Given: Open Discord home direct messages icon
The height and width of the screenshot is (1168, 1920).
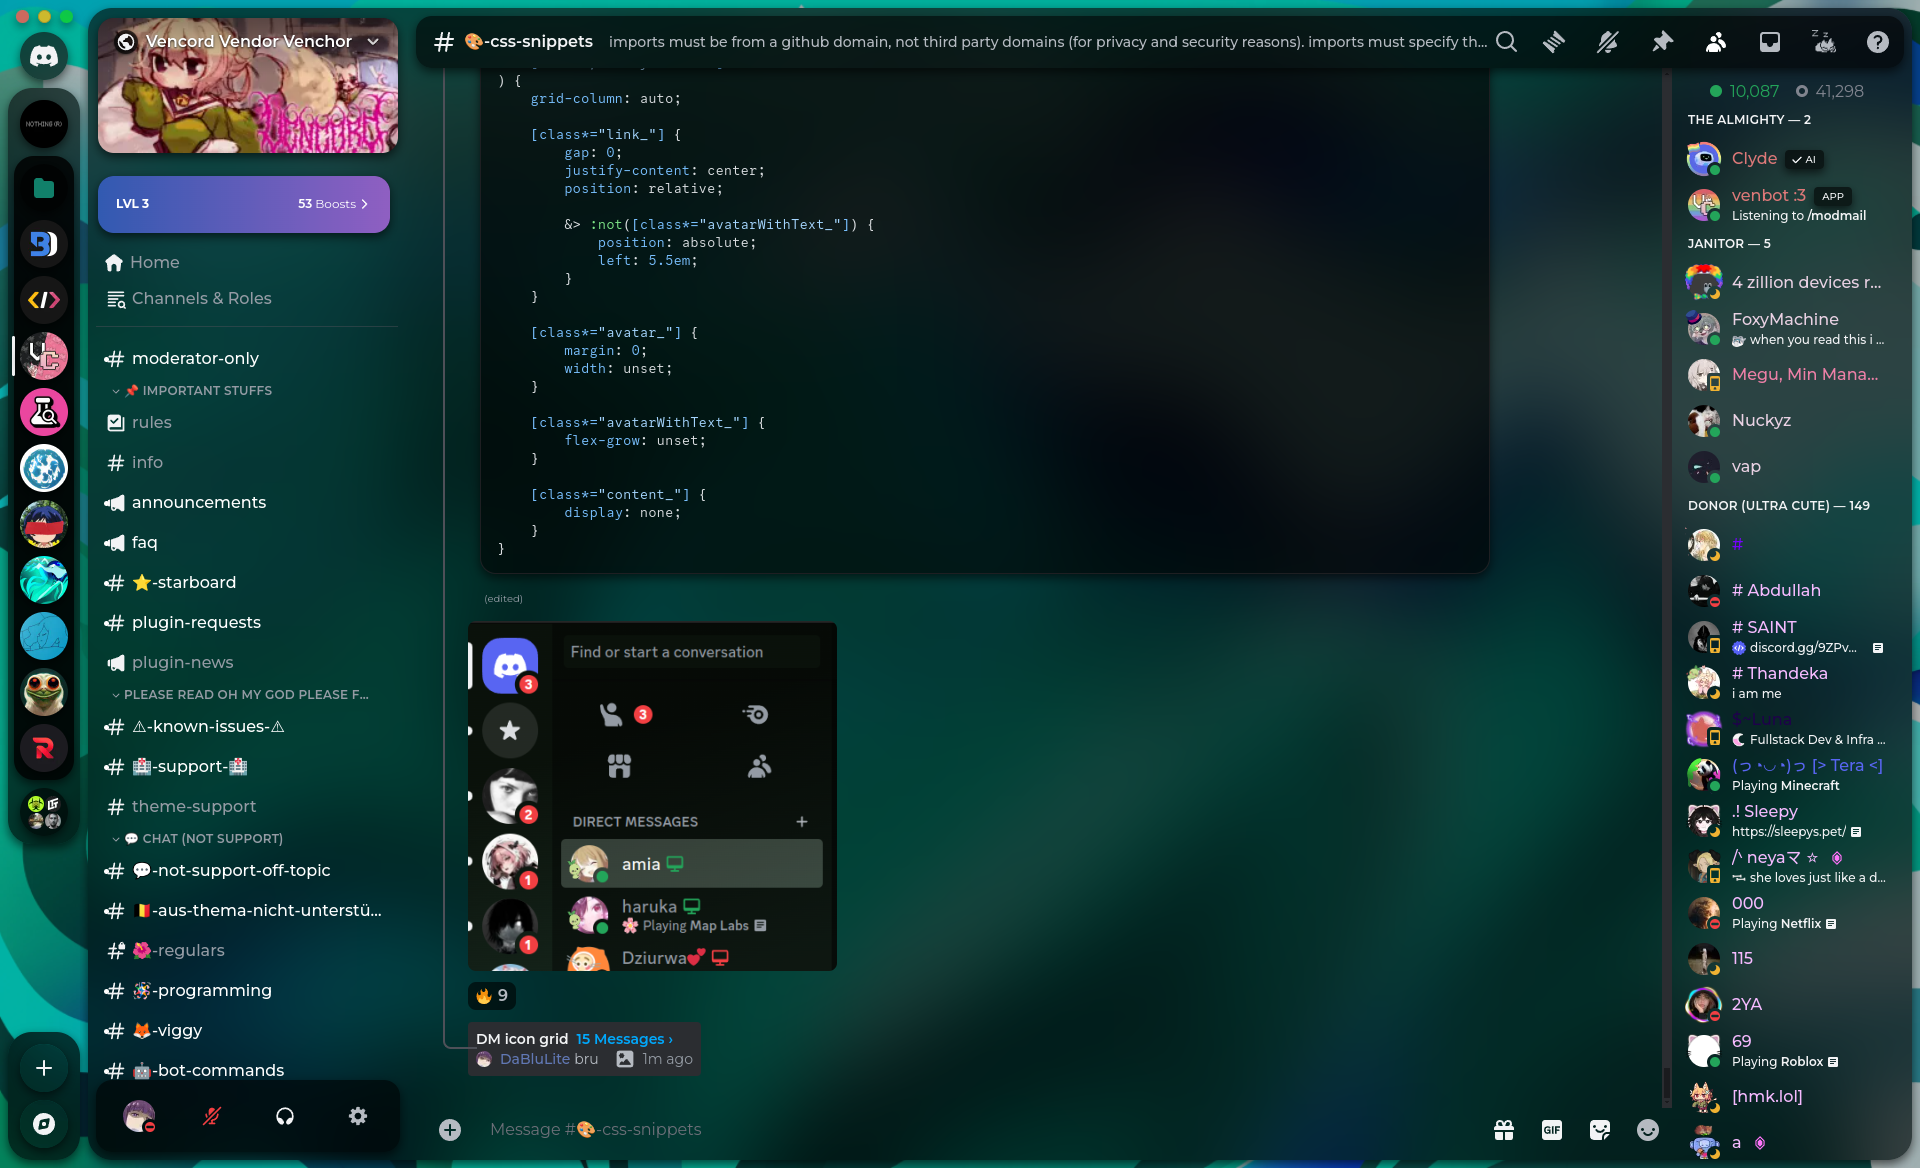Looking at the screenshot, I should [x=44, y=56].
